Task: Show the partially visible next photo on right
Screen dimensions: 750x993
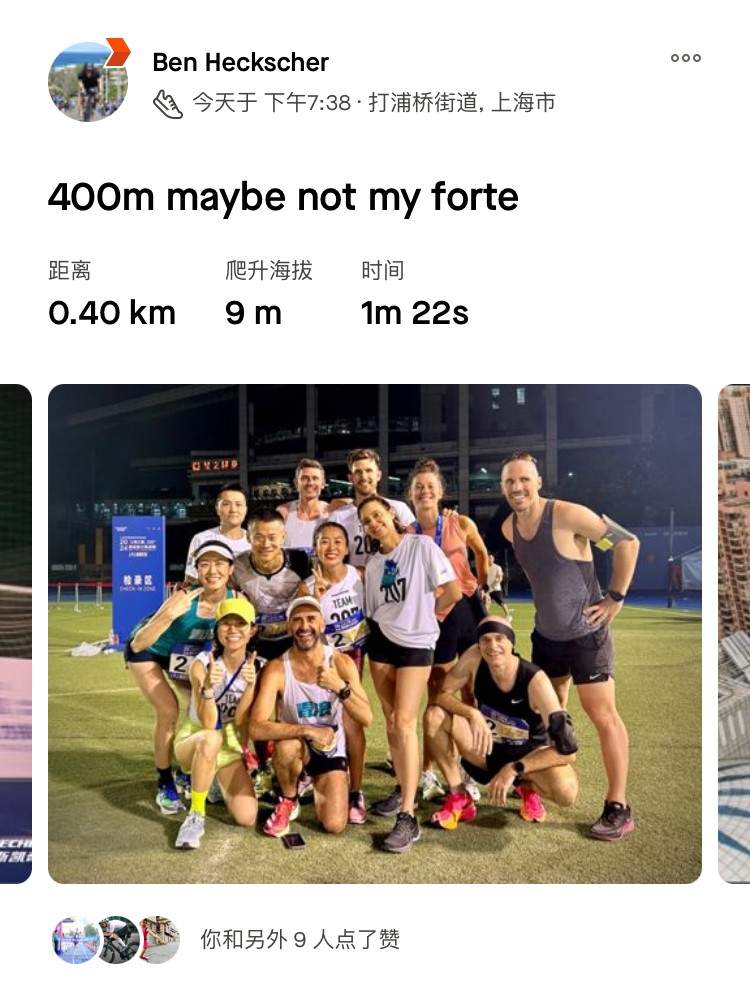Action: [x=734, y=633]
